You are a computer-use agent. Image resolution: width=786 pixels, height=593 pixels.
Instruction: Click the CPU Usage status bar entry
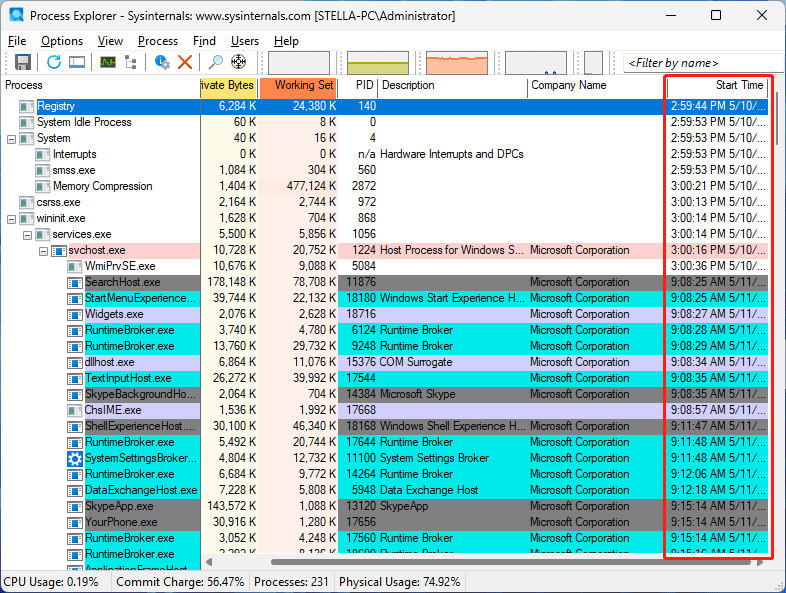pos(51,582)
